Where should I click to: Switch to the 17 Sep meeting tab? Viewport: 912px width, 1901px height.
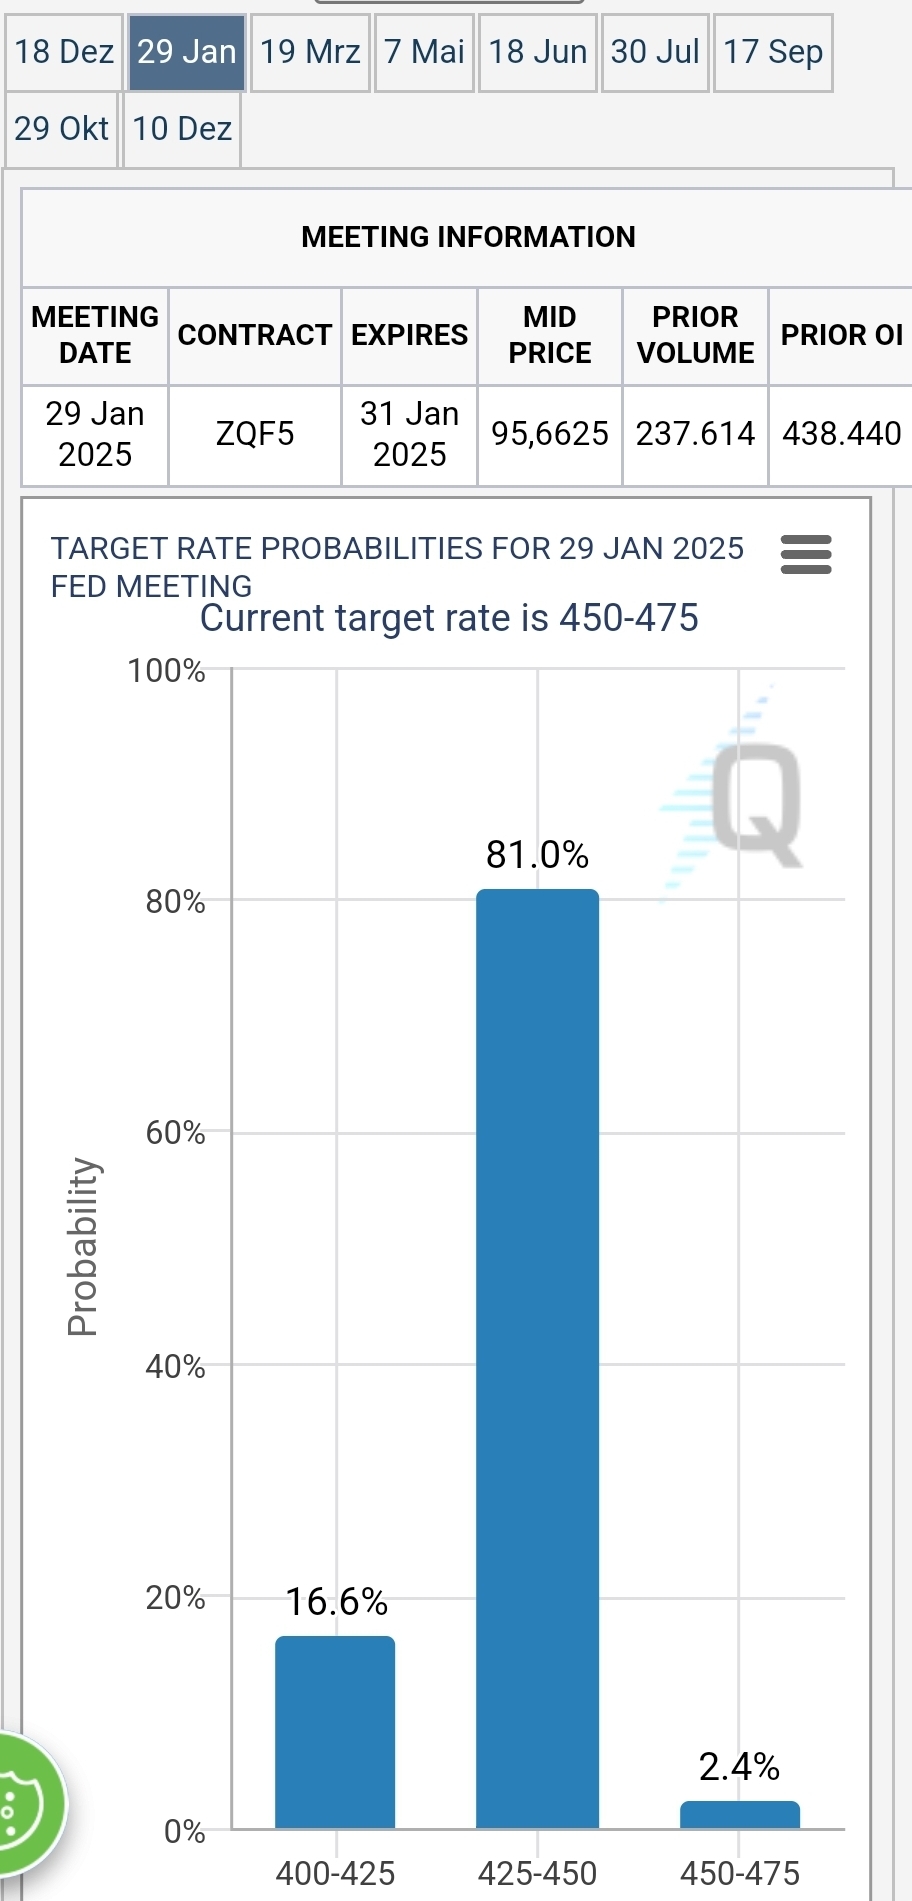[773, 52]
